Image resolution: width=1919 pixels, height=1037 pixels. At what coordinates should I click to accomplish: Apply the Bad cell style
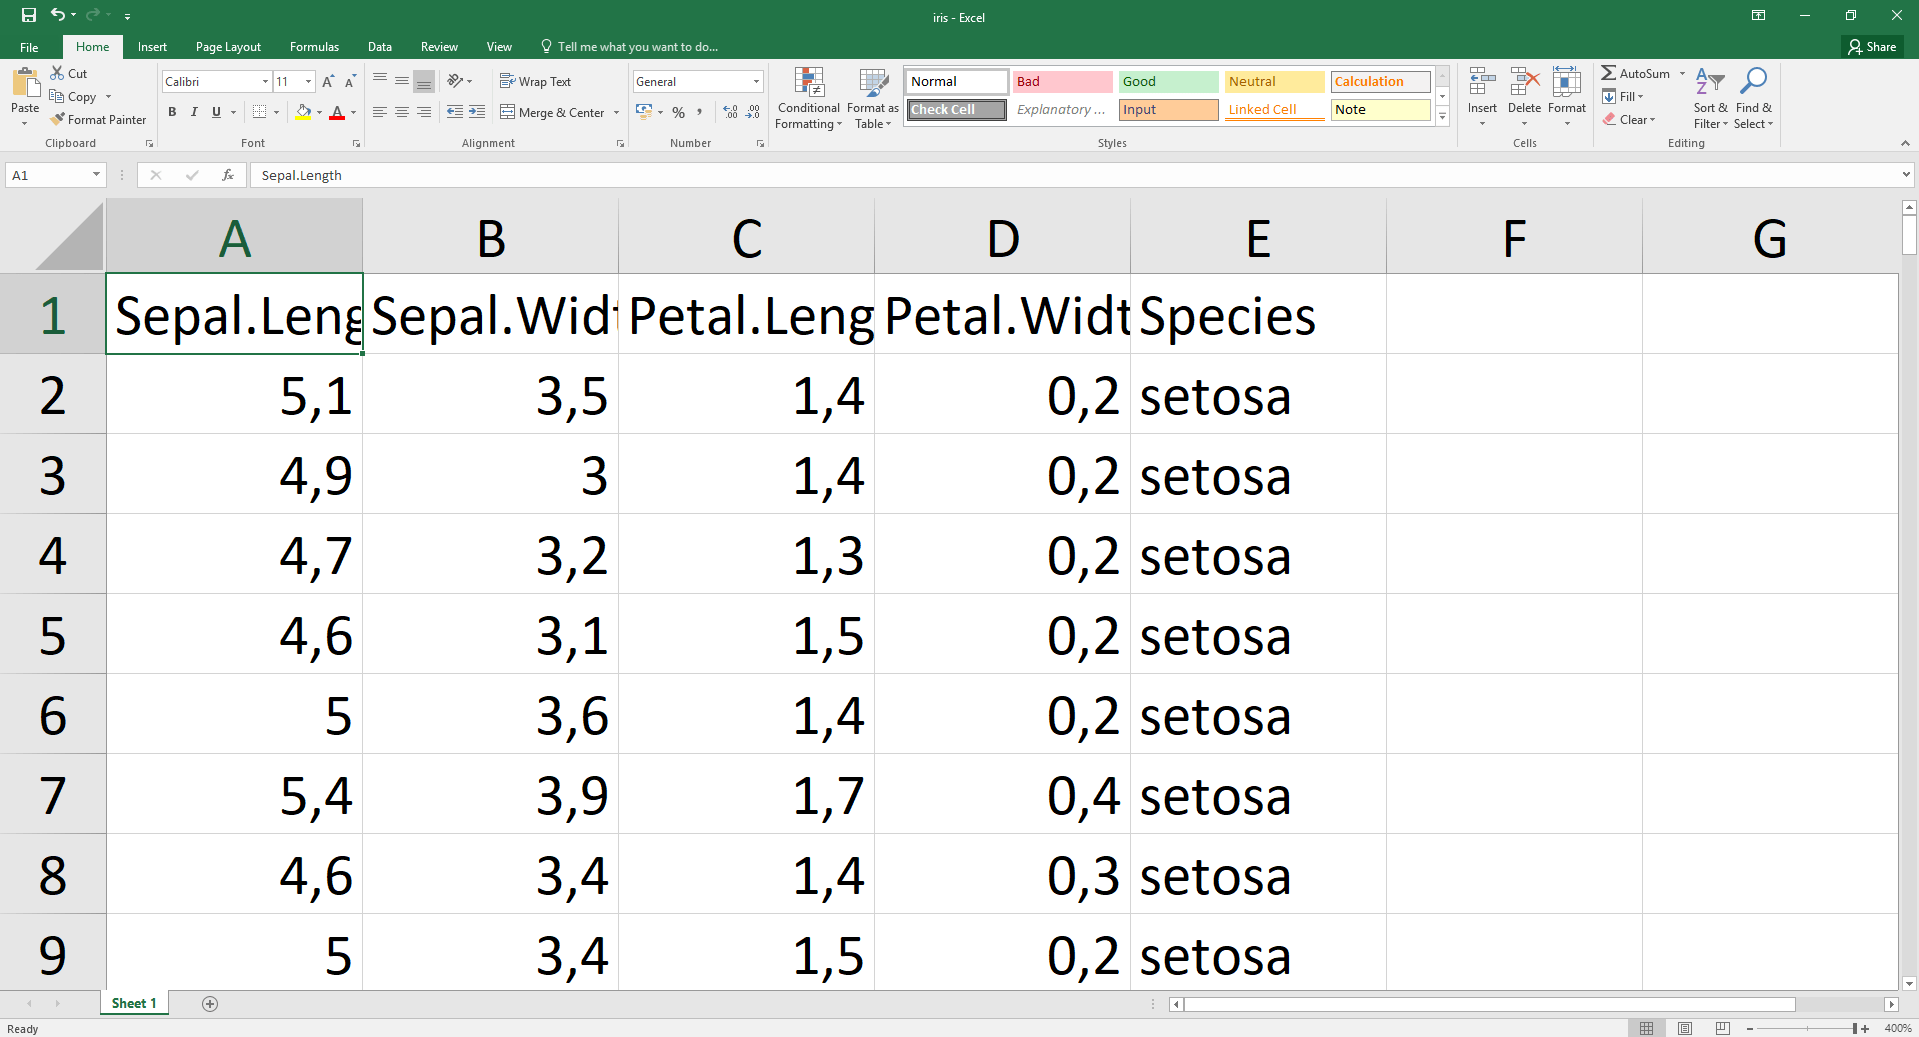pos(1061,82)
